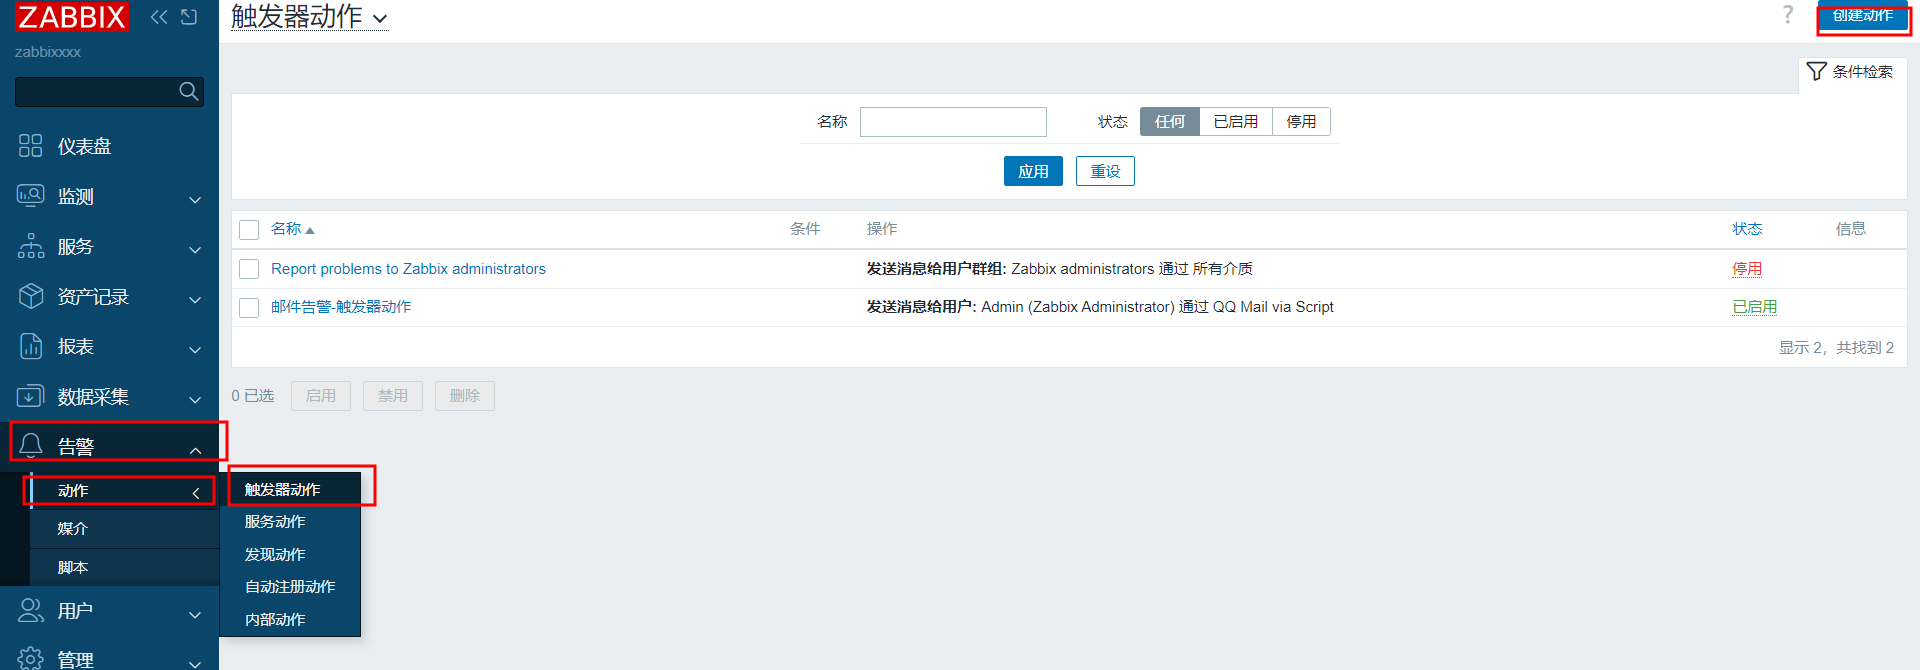Open the 动作 submenu item
The width and height of the screenshot is (1920, 670).
(124, 490)
